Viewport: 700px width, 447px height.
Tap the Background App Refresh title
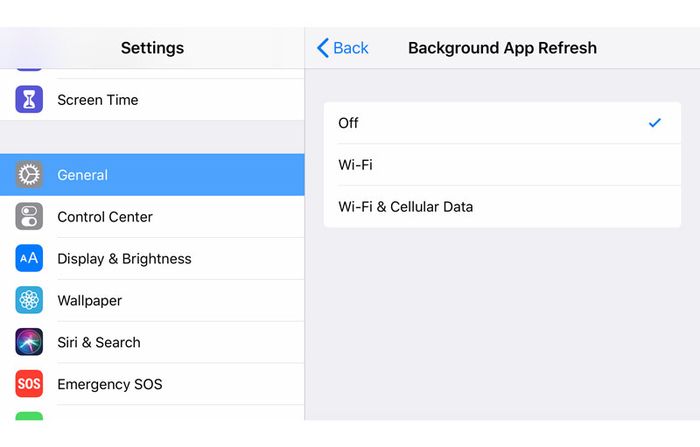[502, 48]
